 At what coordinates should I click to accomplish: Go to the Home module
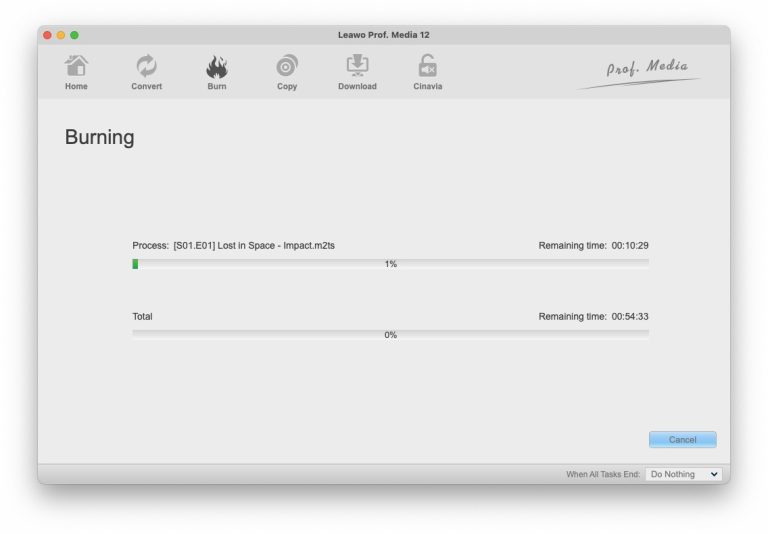coord(76,72)
